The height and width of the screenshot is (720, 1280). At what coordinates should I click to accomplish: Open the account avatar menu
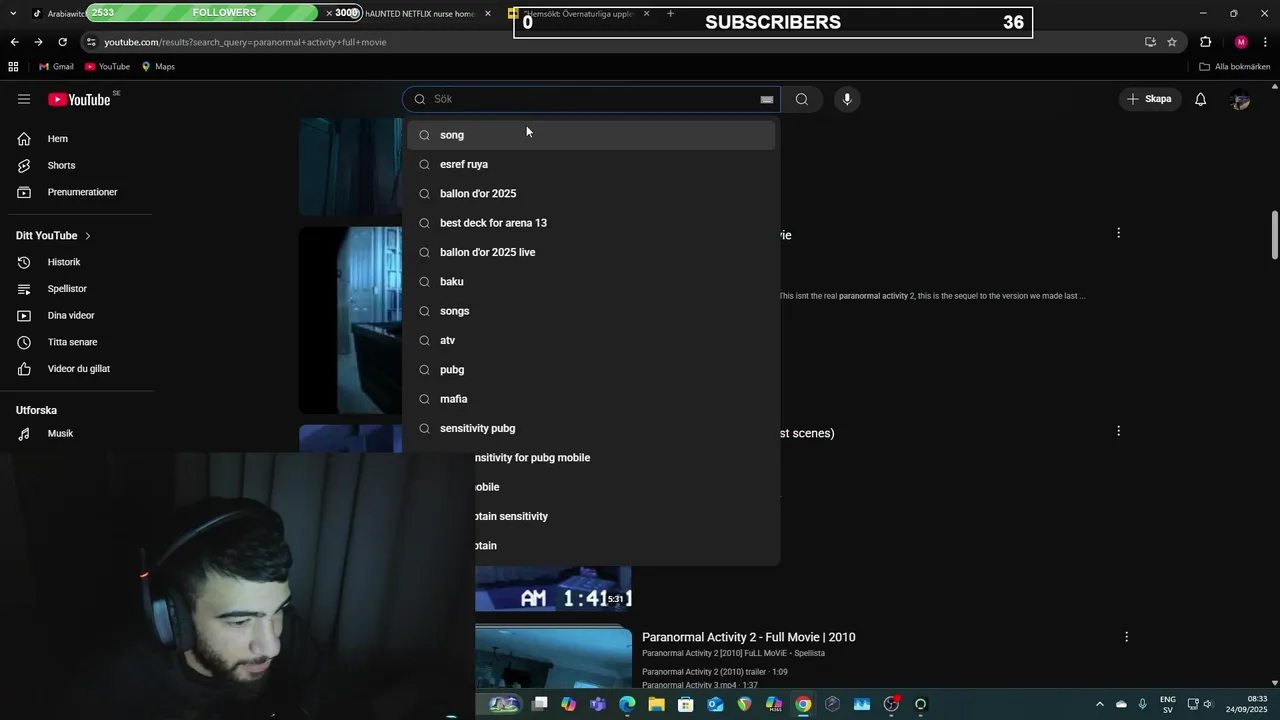1240,99
